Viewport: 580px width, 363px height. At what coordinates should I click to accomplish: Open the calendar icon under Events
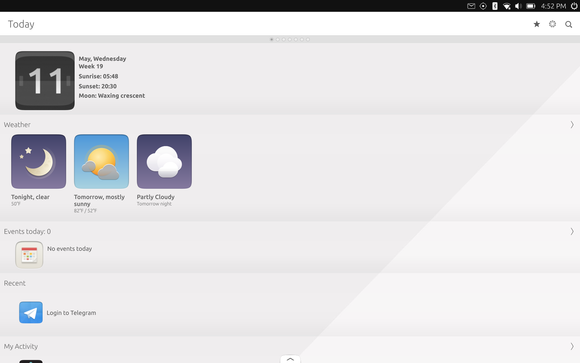click(29, 255)
